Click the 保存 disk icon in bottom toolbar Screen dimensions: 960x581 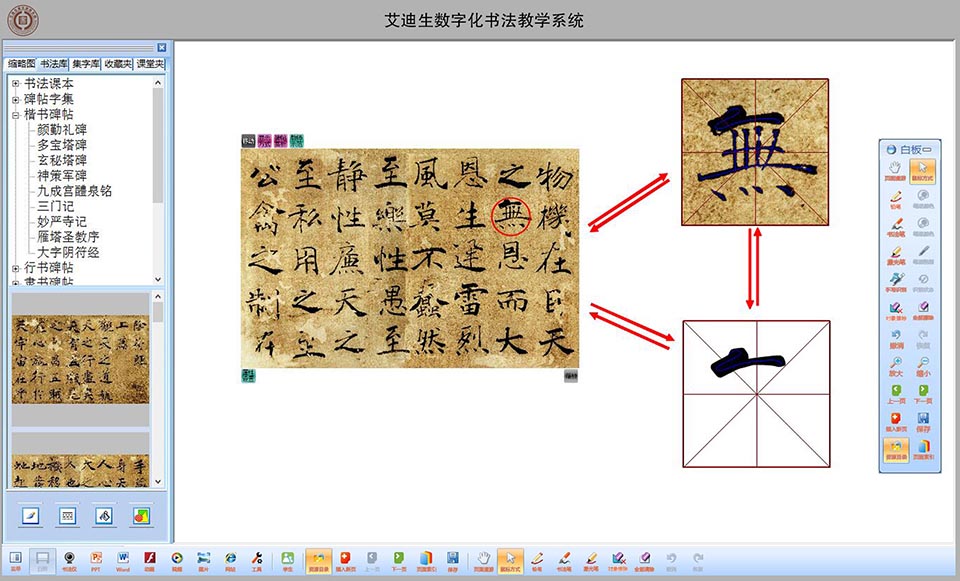[452, 560]
